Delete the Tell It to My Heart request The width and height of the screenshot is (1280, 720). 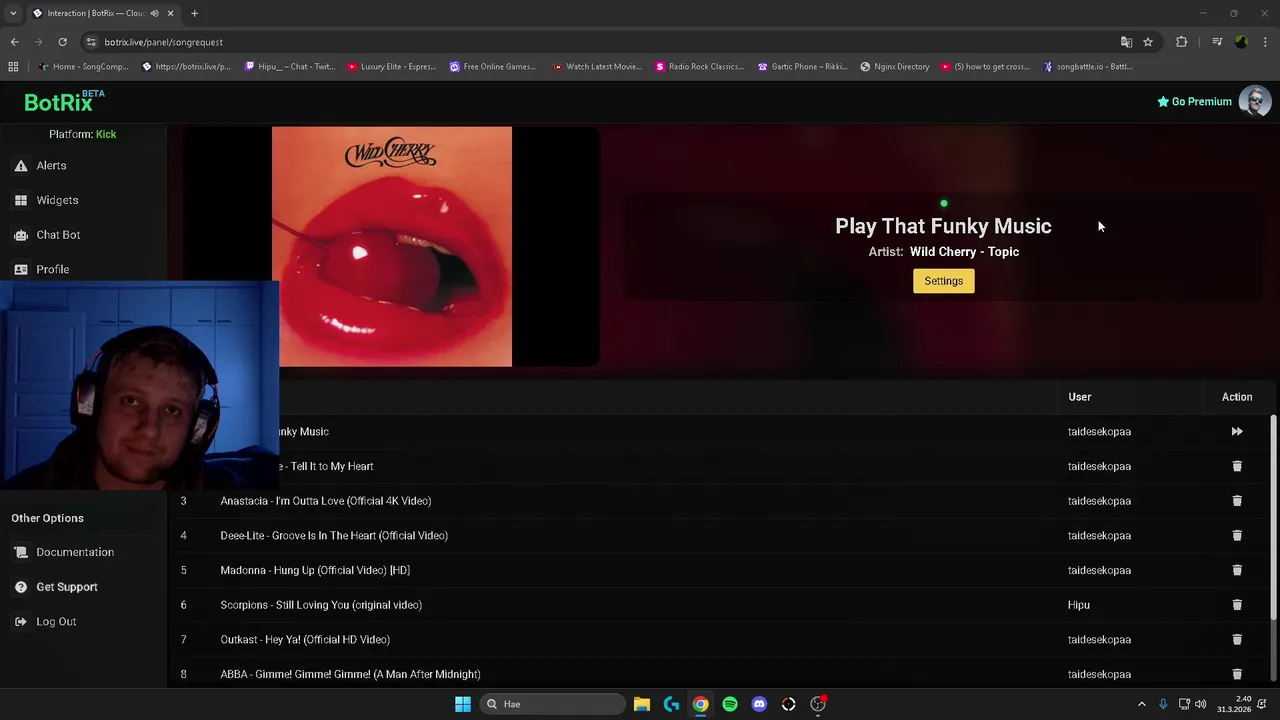tap(1237, 466)
